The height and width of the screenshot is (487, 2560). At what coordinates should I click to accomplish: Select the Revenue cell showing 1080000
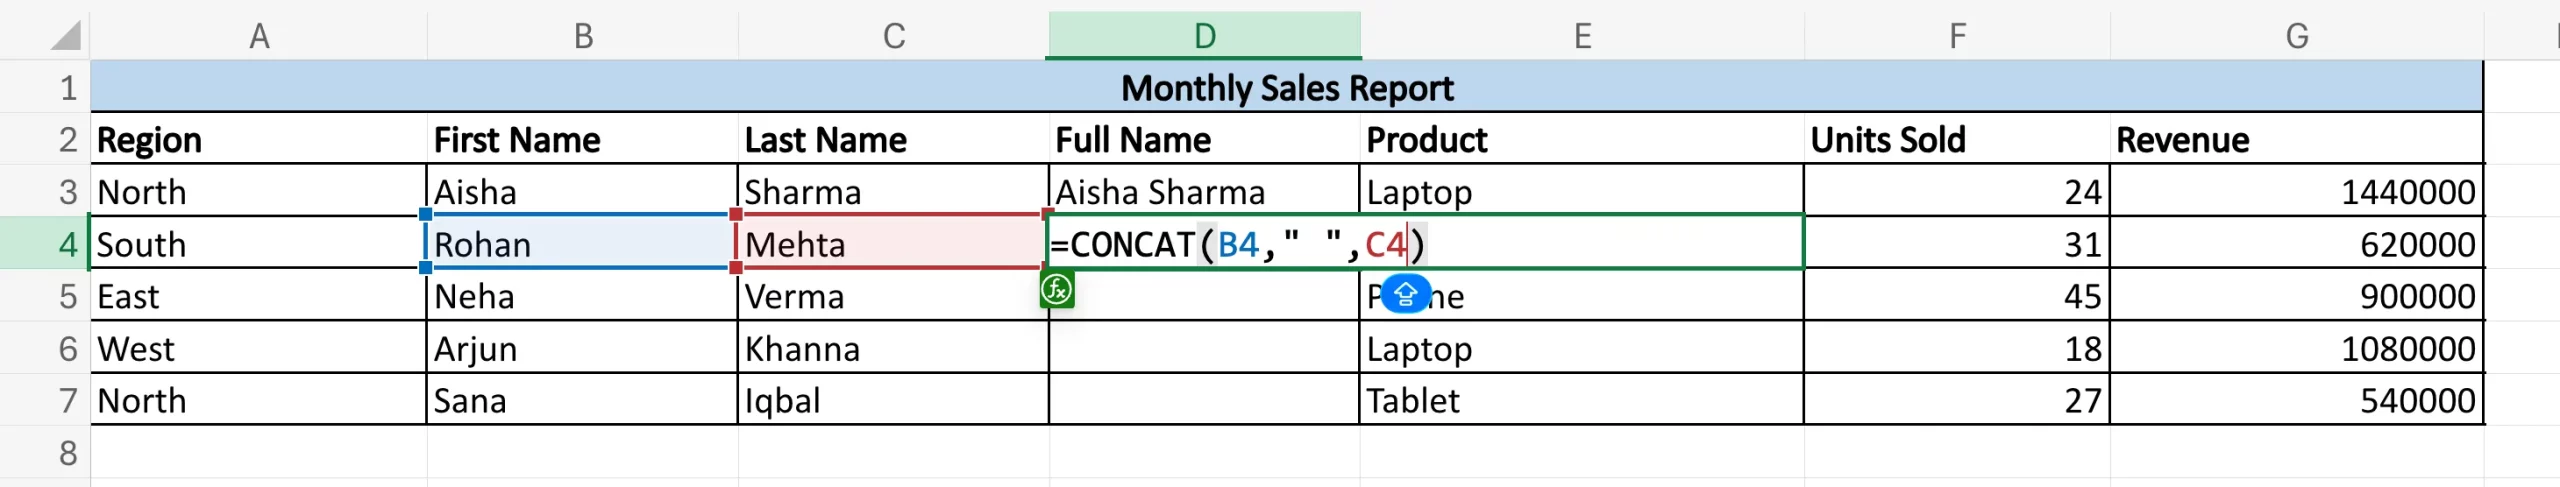pos(2296,349)
